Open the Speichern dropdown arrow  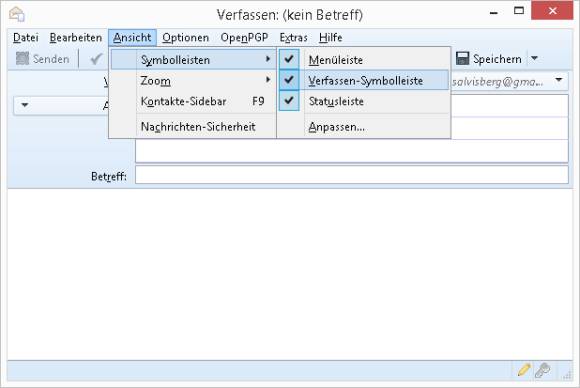pyautogui.click(x=534, y=58)
